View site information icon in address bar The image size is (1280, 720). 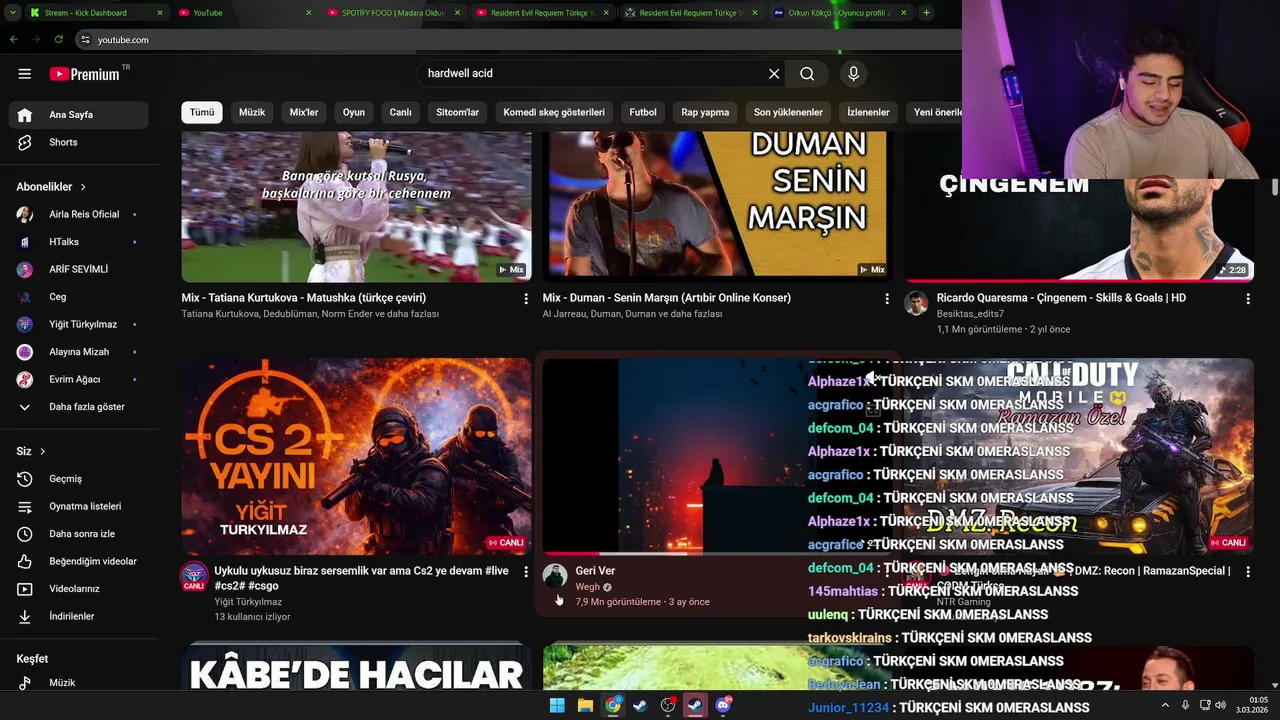[86, 39]
